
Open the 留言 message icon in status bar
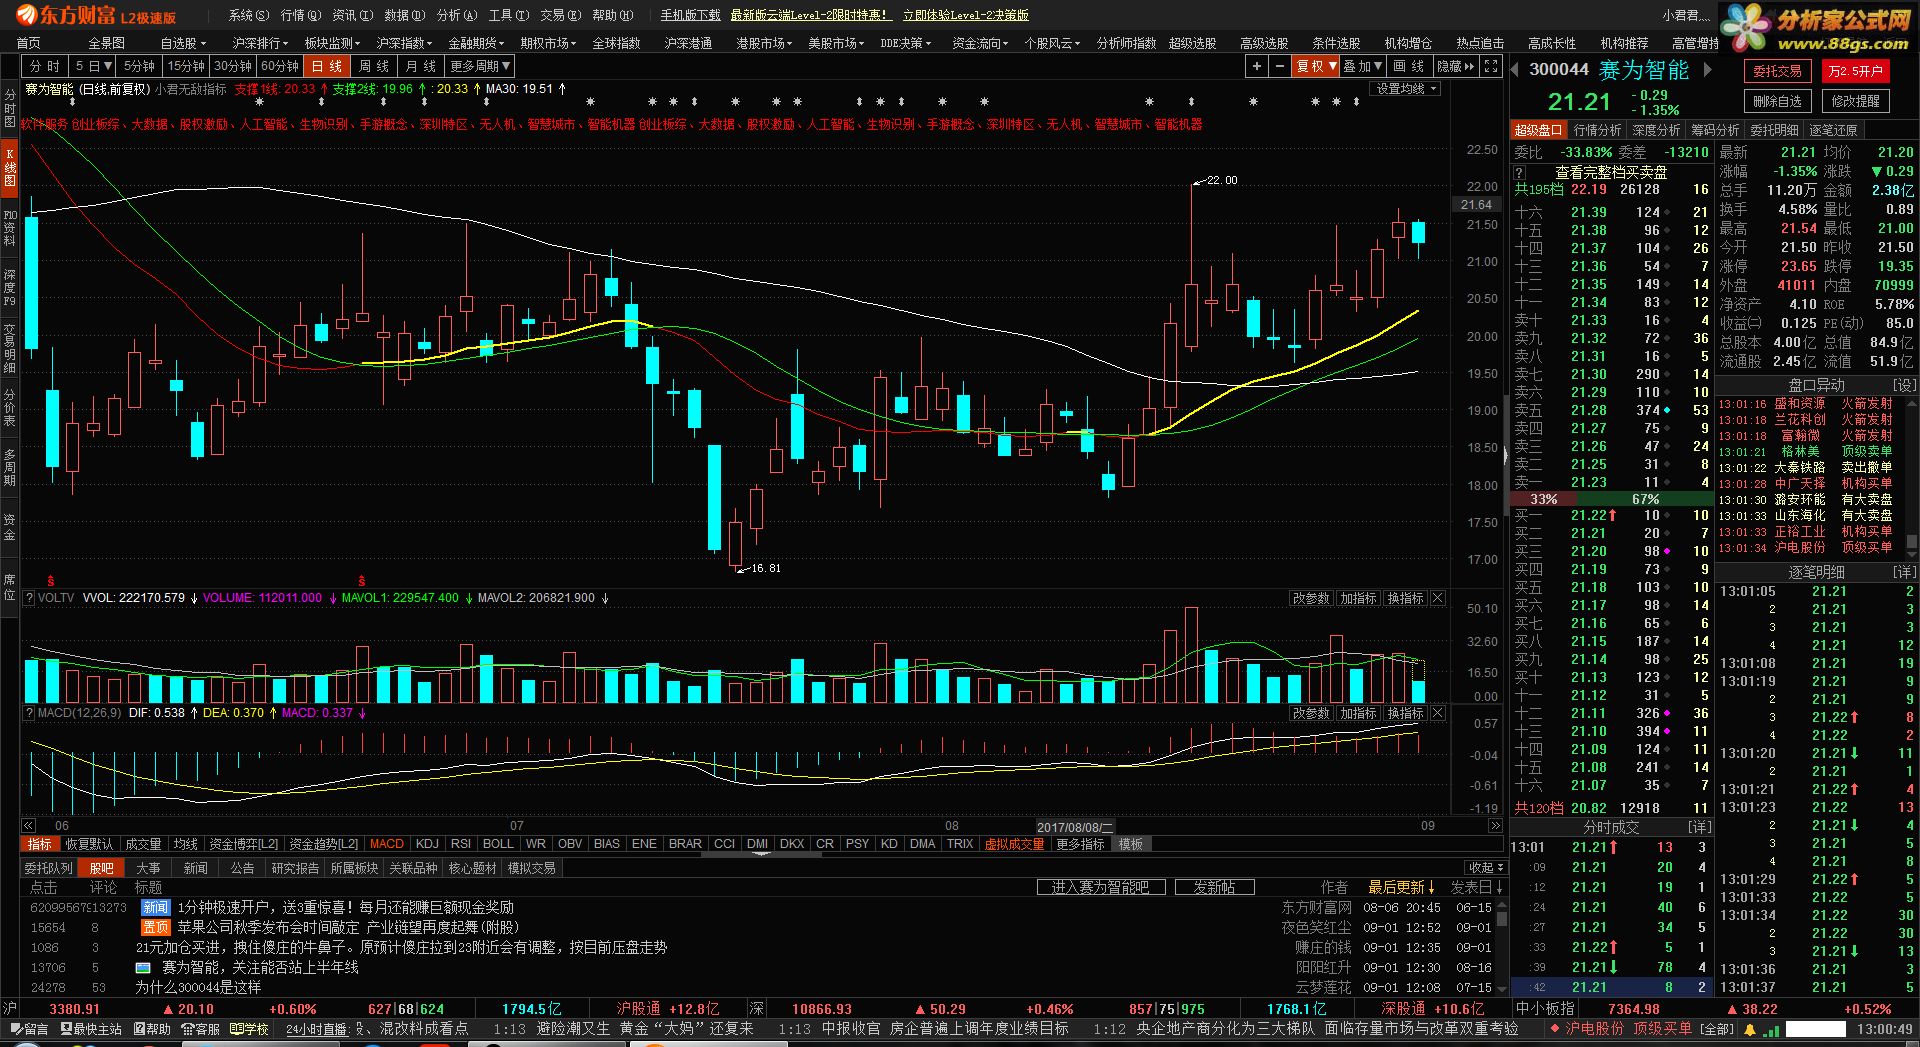tap(29, 1029)
